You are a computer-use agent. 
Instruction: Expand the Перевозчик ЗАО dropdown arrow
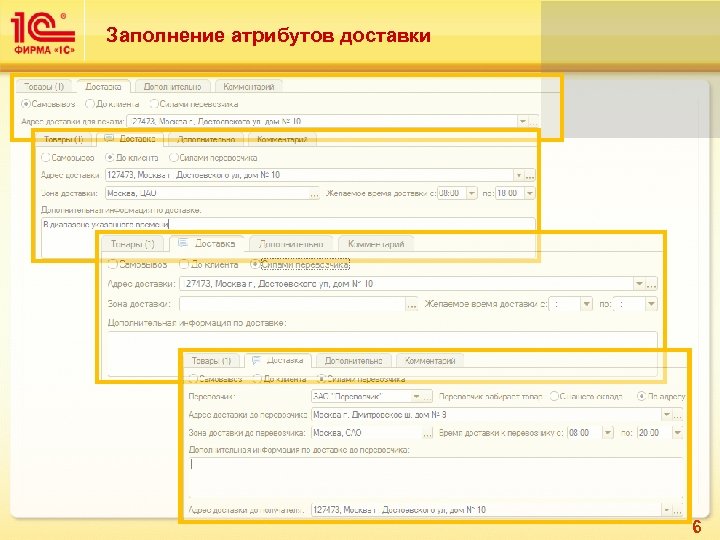[x=416, y=396]
